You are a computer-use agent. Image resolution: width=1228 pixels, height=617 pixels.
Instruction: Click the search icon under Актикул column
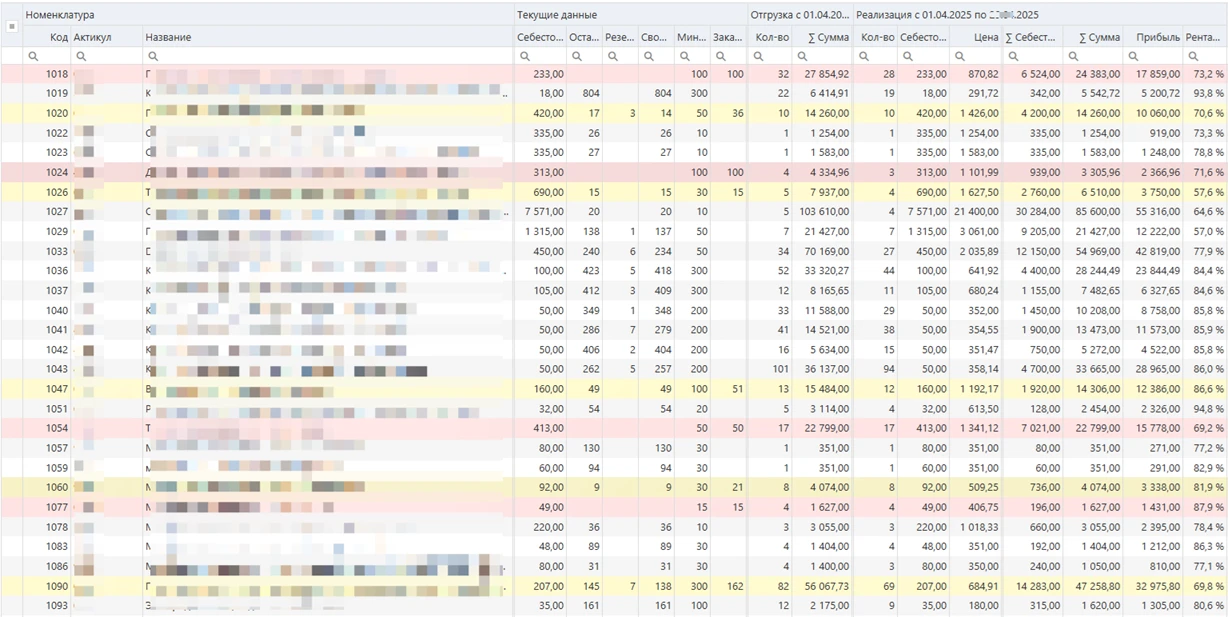point(81,57)
